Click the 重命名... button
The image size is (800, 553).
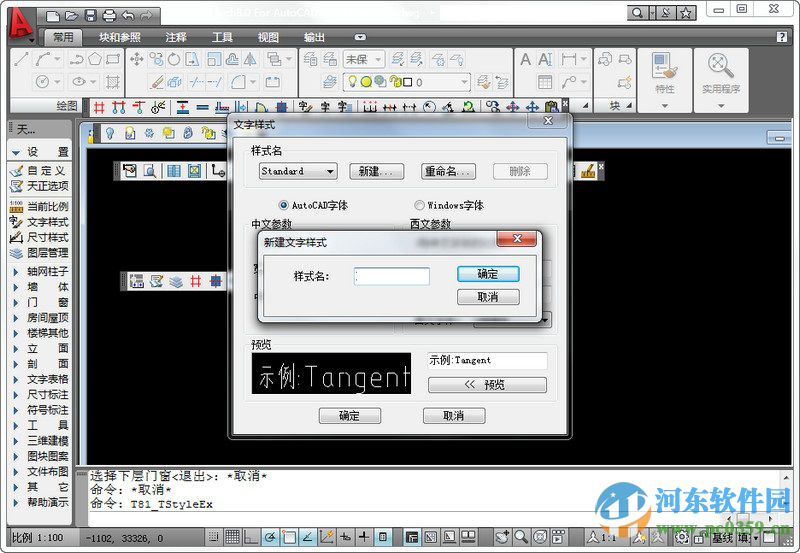tap(448, 171)
